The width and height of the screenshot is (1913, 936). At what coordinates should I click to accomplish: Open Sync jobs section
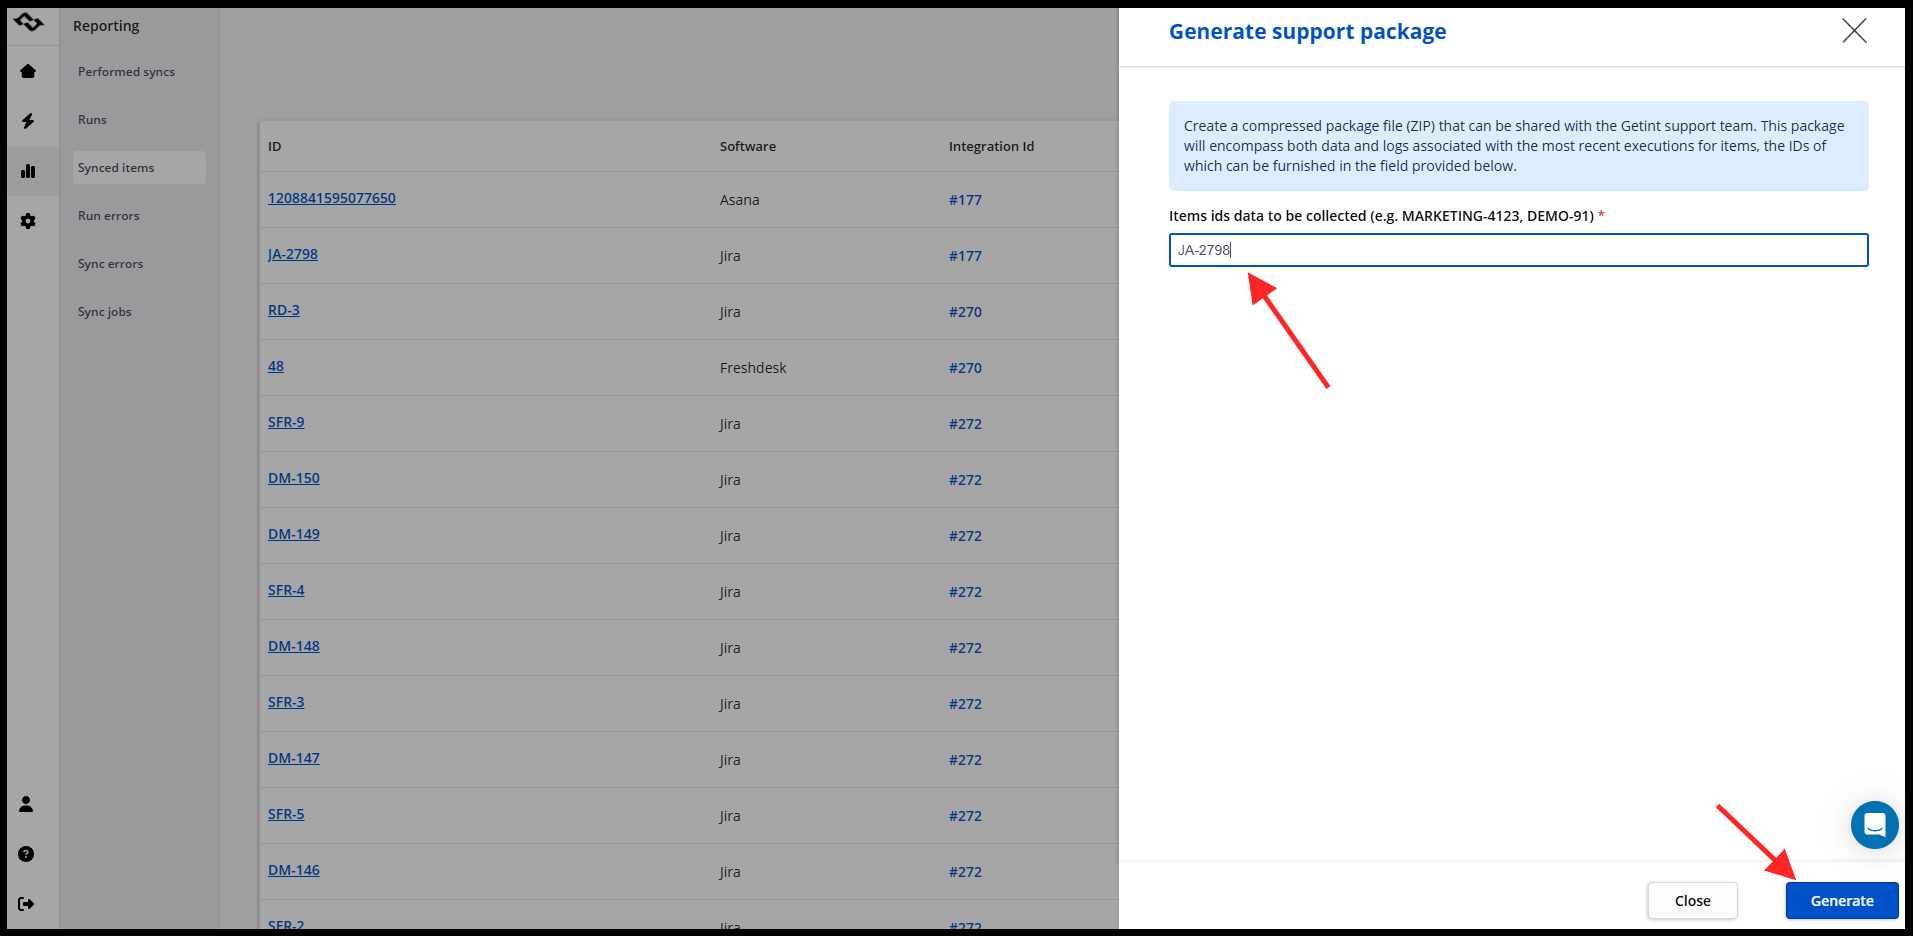(105, 312)
